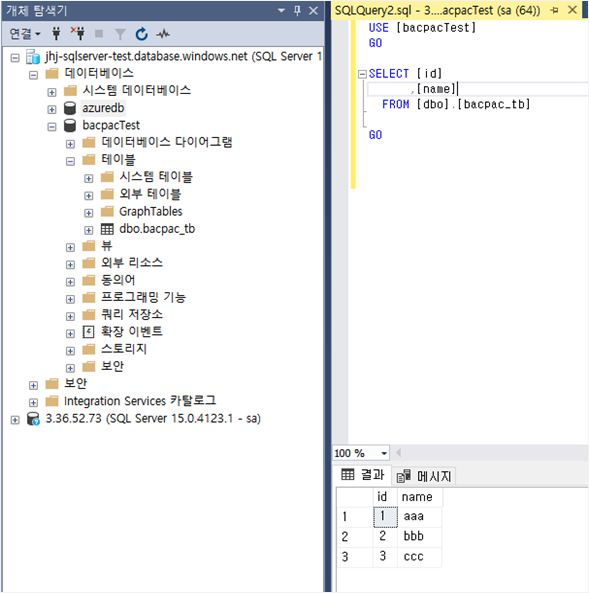Click the filter funnel icon
Screen dimensions: 589x593
(120, 34)
